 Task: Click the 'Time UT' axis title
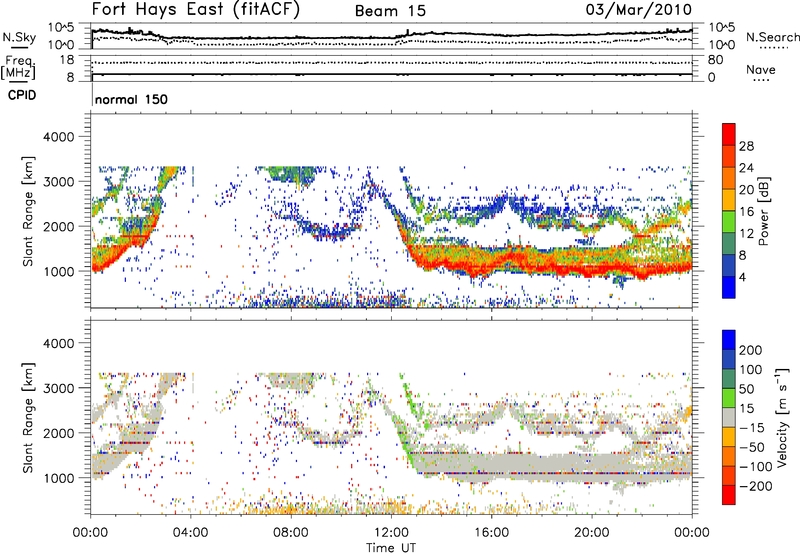tap(391, 548)
